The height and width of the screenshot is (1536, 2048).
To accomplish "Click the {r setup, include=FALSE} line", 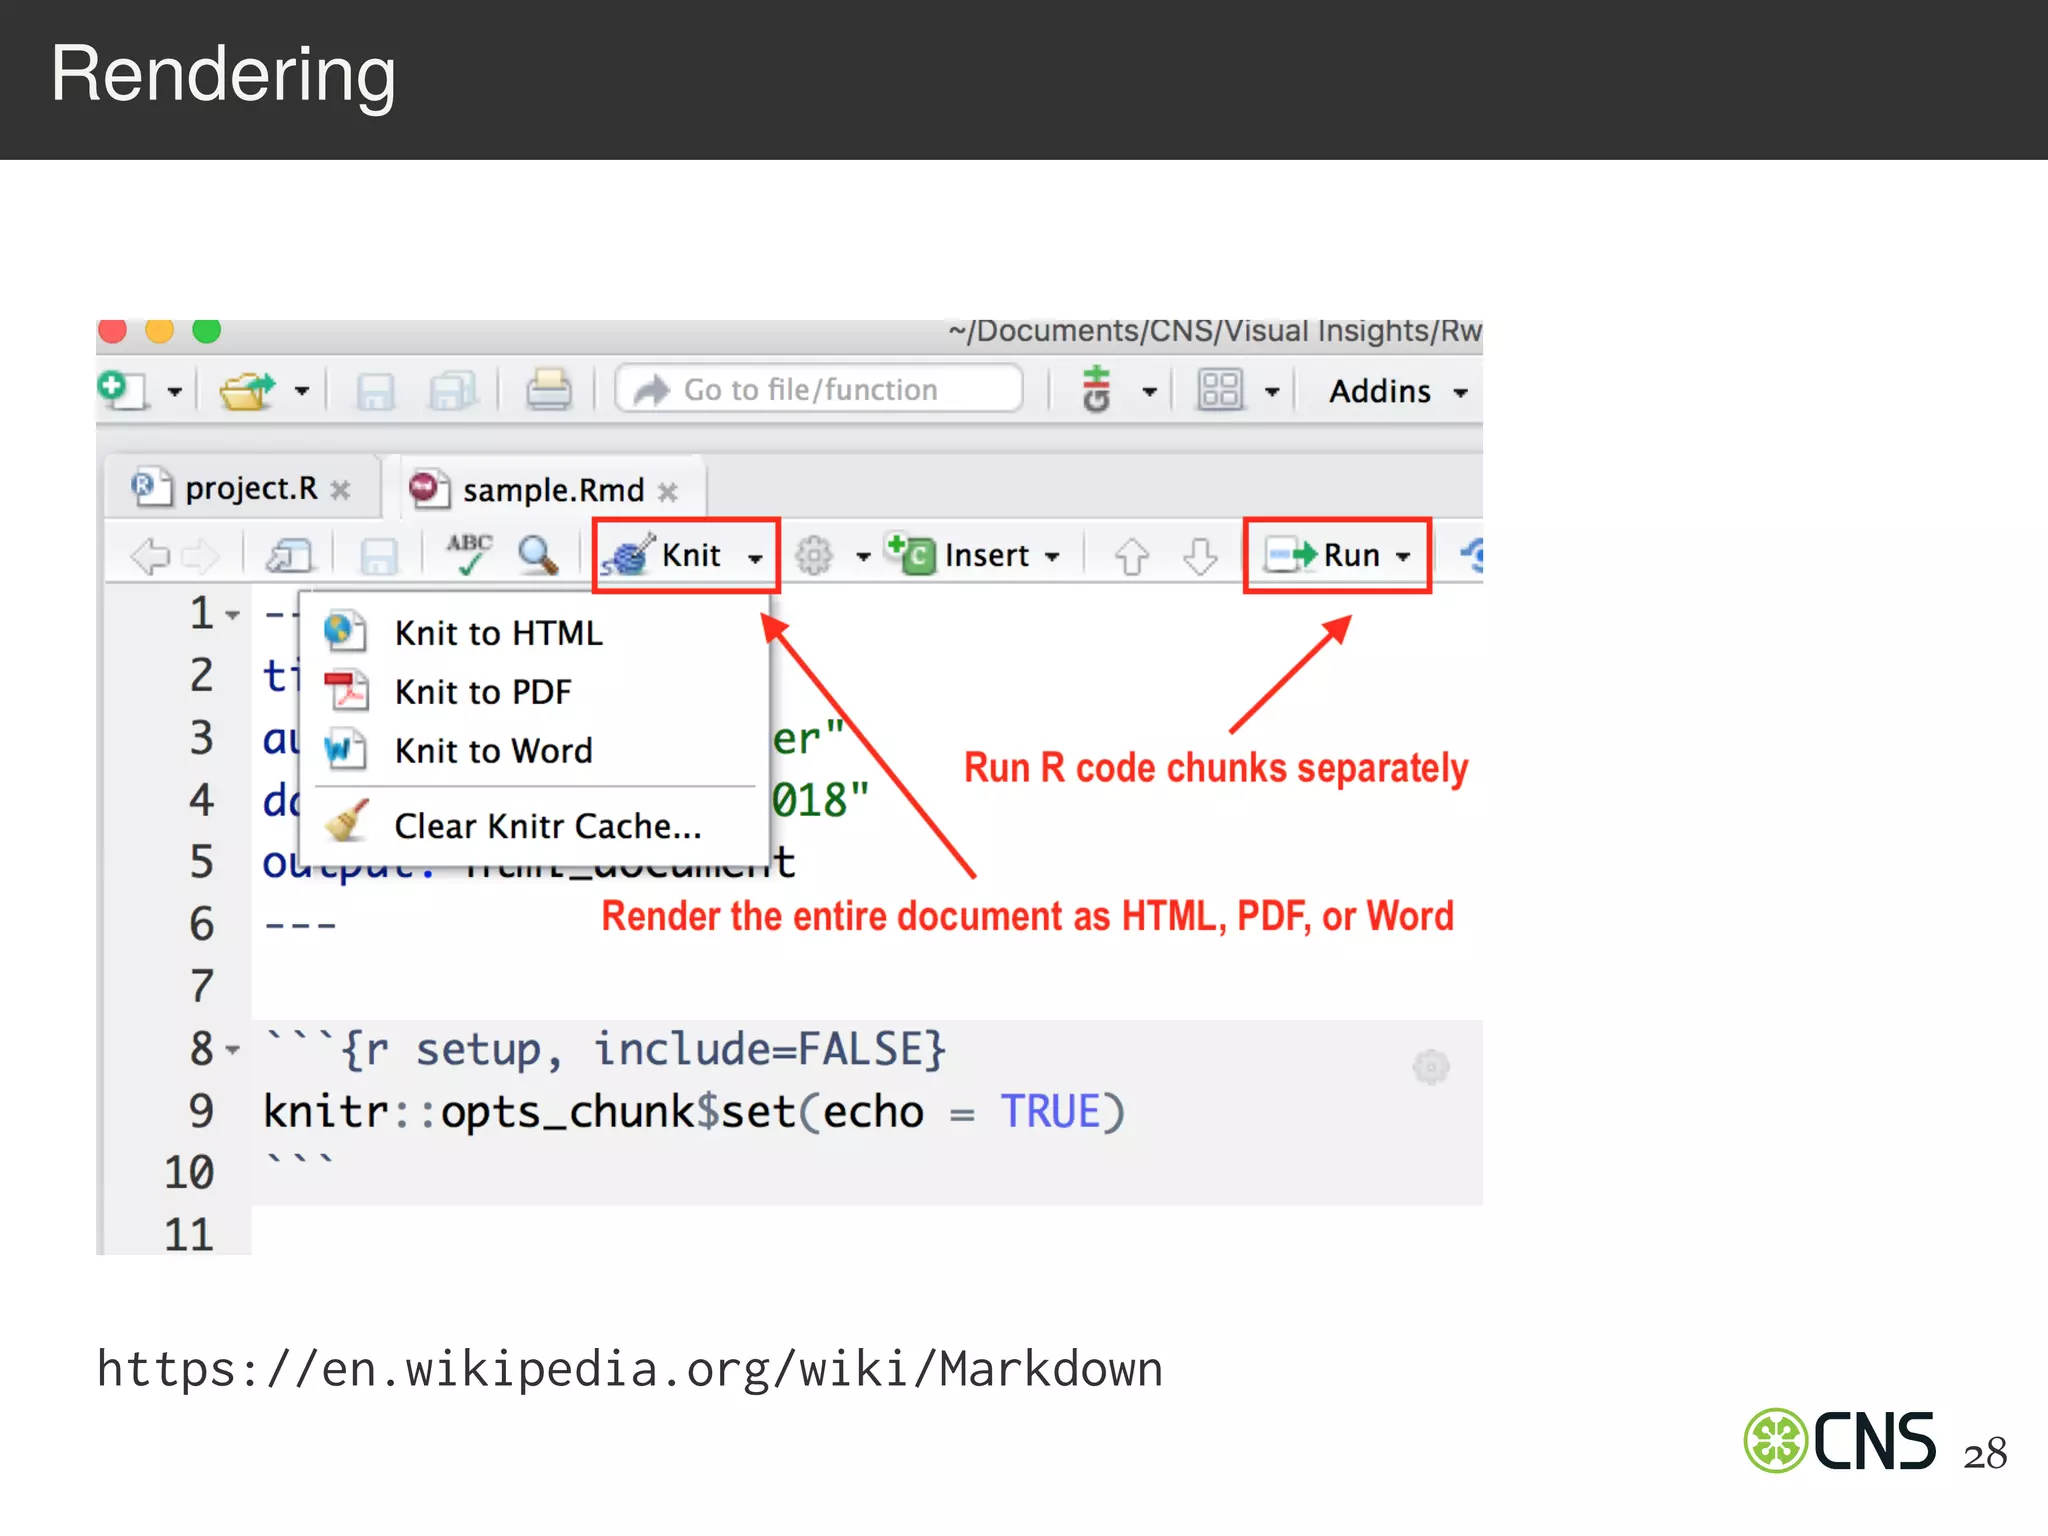I will [605, 1049].
